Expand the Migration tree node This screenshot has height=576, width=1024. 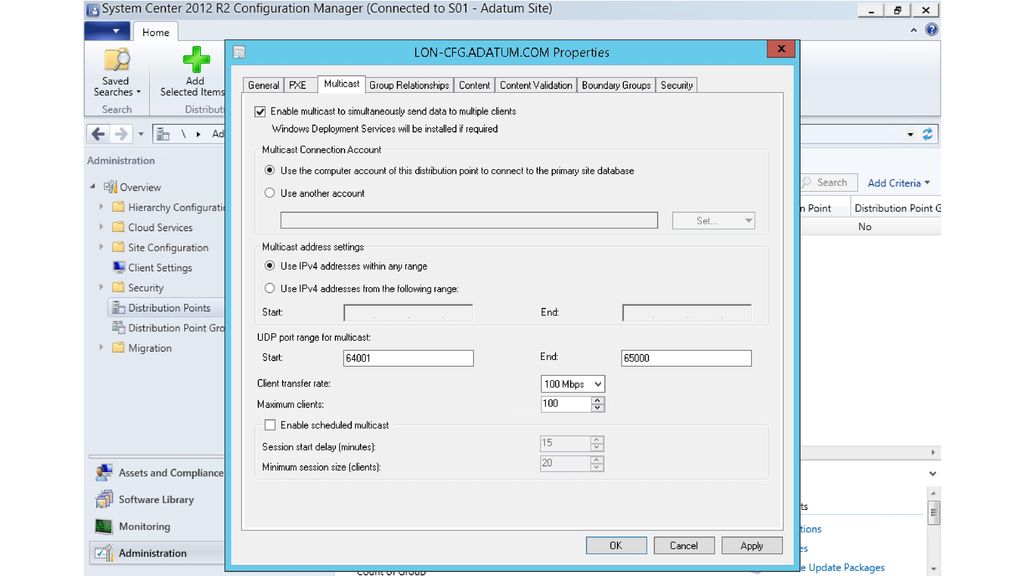click(101, 348)
